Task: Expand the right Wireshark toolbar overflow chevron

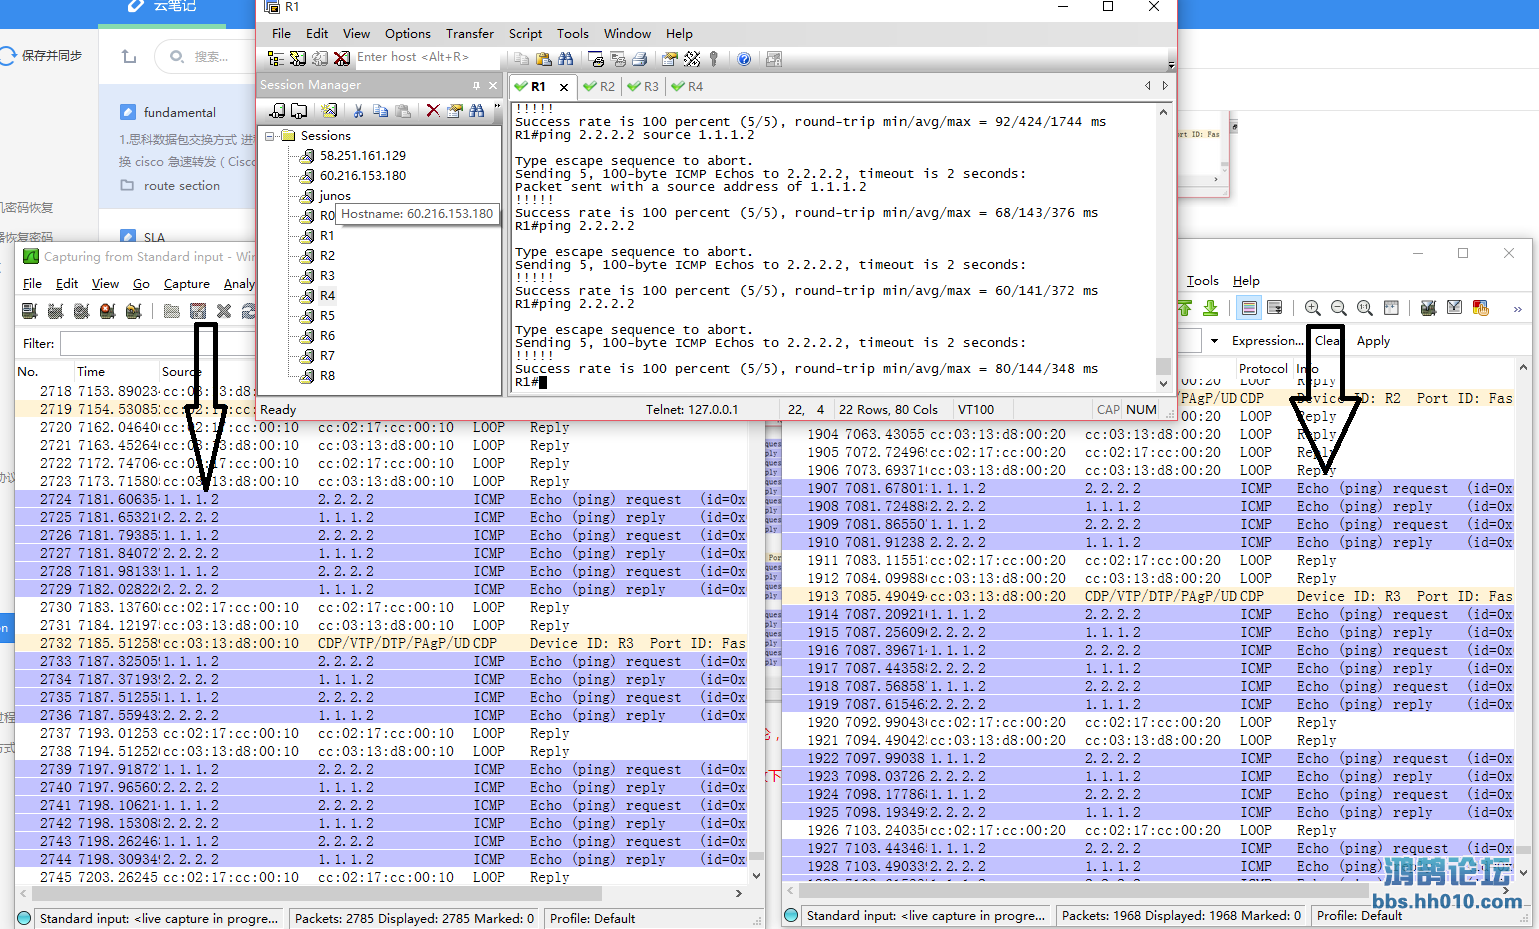Action: pyautogui.click(x=1517, y=309)
